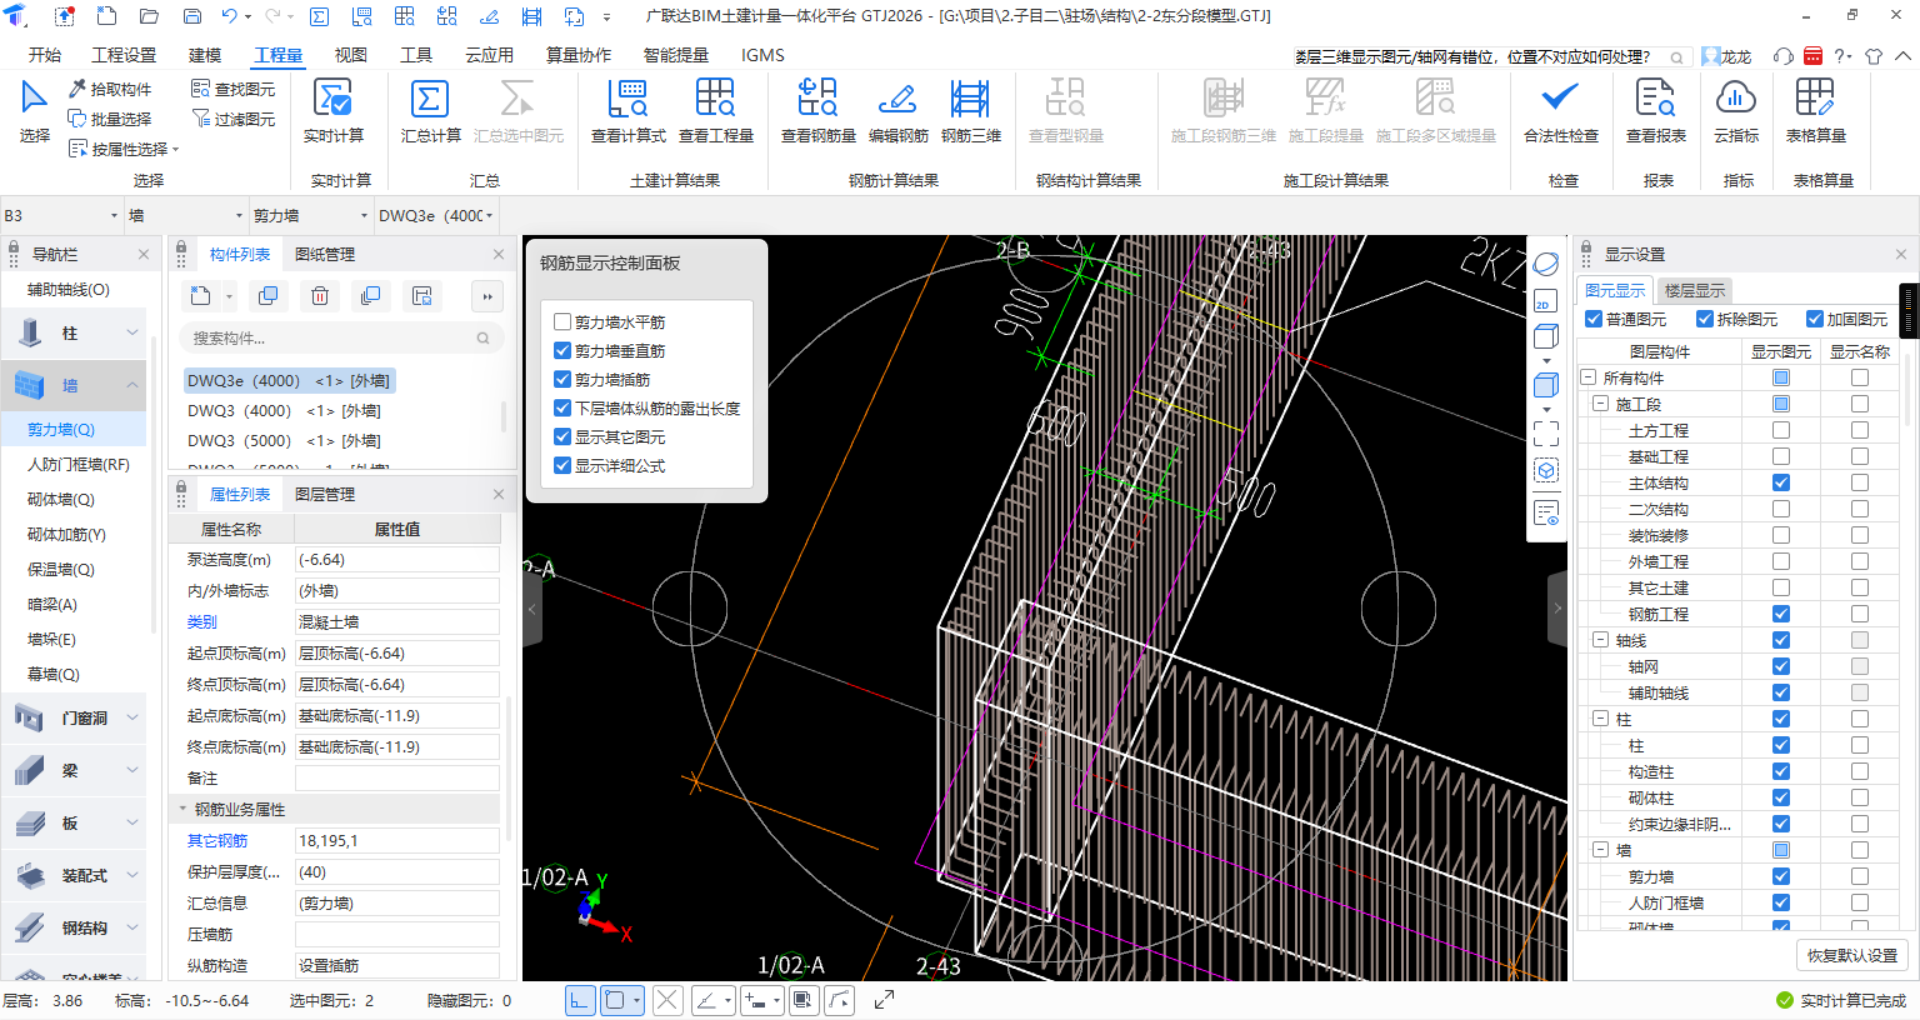The image size is (1920, 1020).
Task: Open 查看计算式 tool
Action: pos(628,111)
